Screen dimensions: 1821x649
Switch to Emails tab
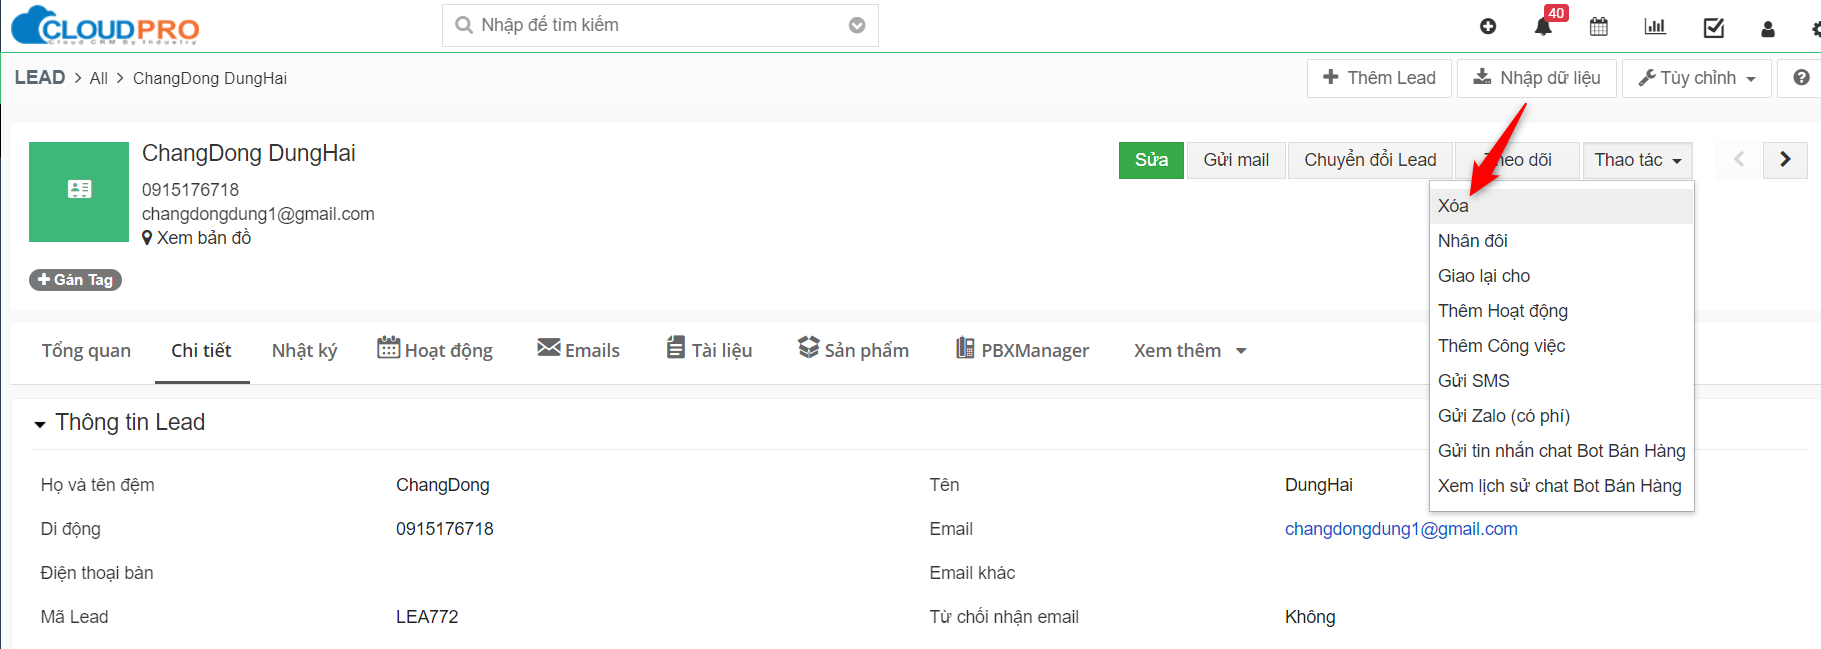point(578,350)
